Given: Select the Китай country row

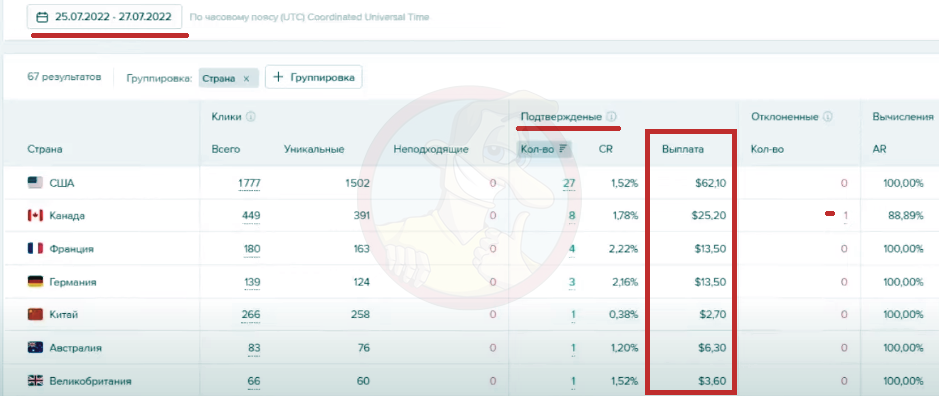Looking at the screenshot, I should tap(470, 315).
